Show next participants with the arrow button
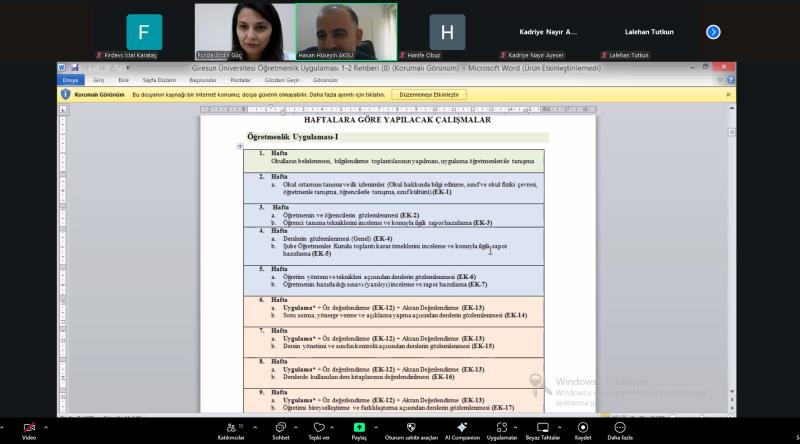Image resolution: width=800 pixels, height=444 pixels. (x=713, y=32)
